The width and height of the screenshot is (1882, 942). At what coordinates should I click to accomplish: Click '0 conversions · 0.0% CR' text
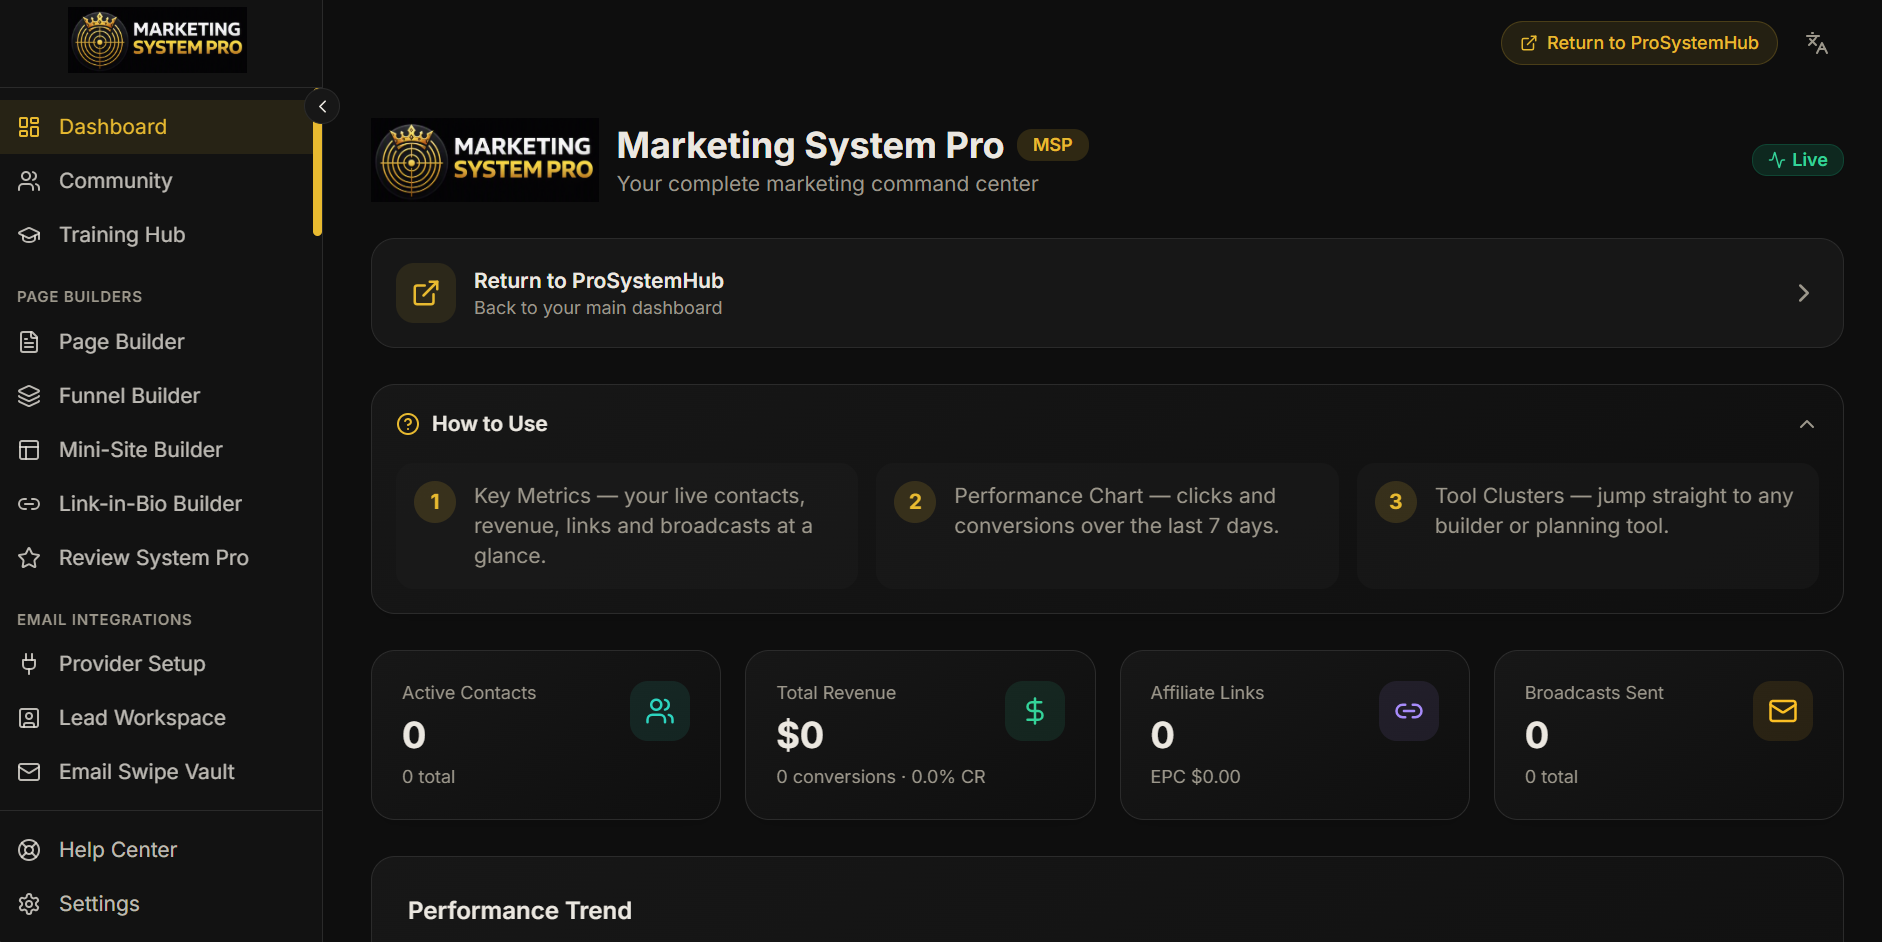881,777
